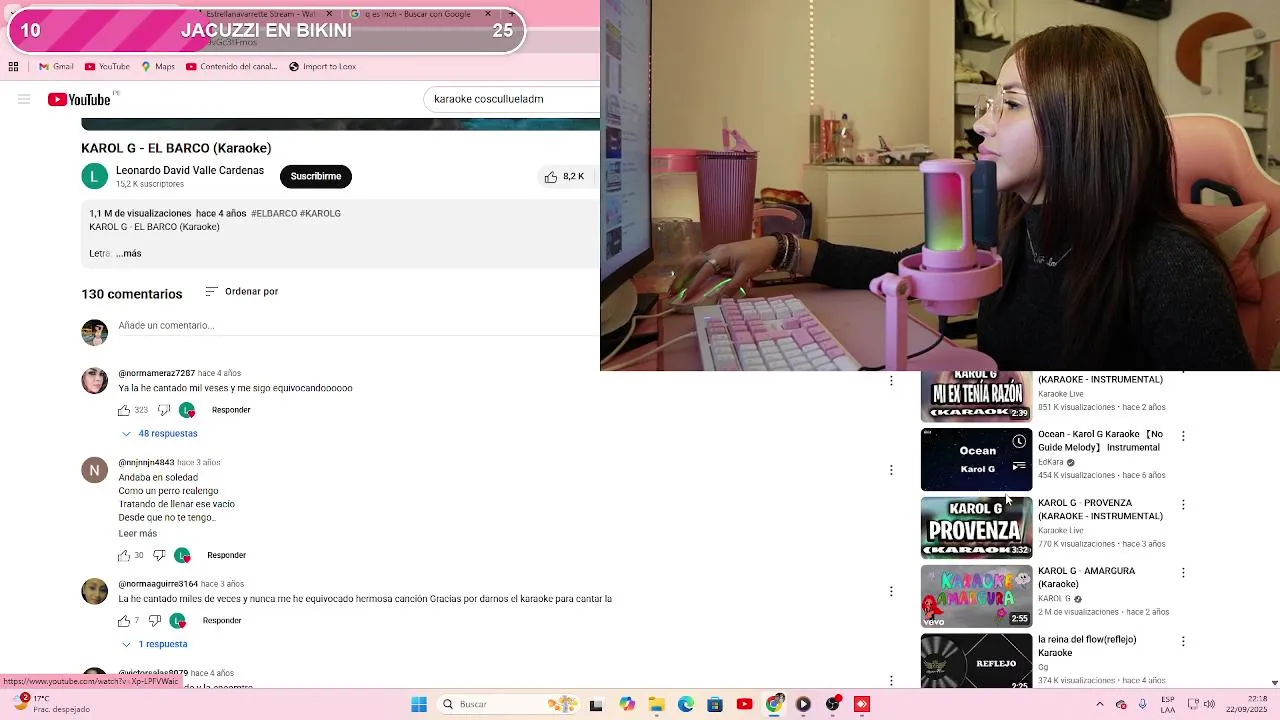This screenshot has height=720, width=1280.
Task: Dislike the comment by @nnjnnjn4843
Action: pos(159,555)
